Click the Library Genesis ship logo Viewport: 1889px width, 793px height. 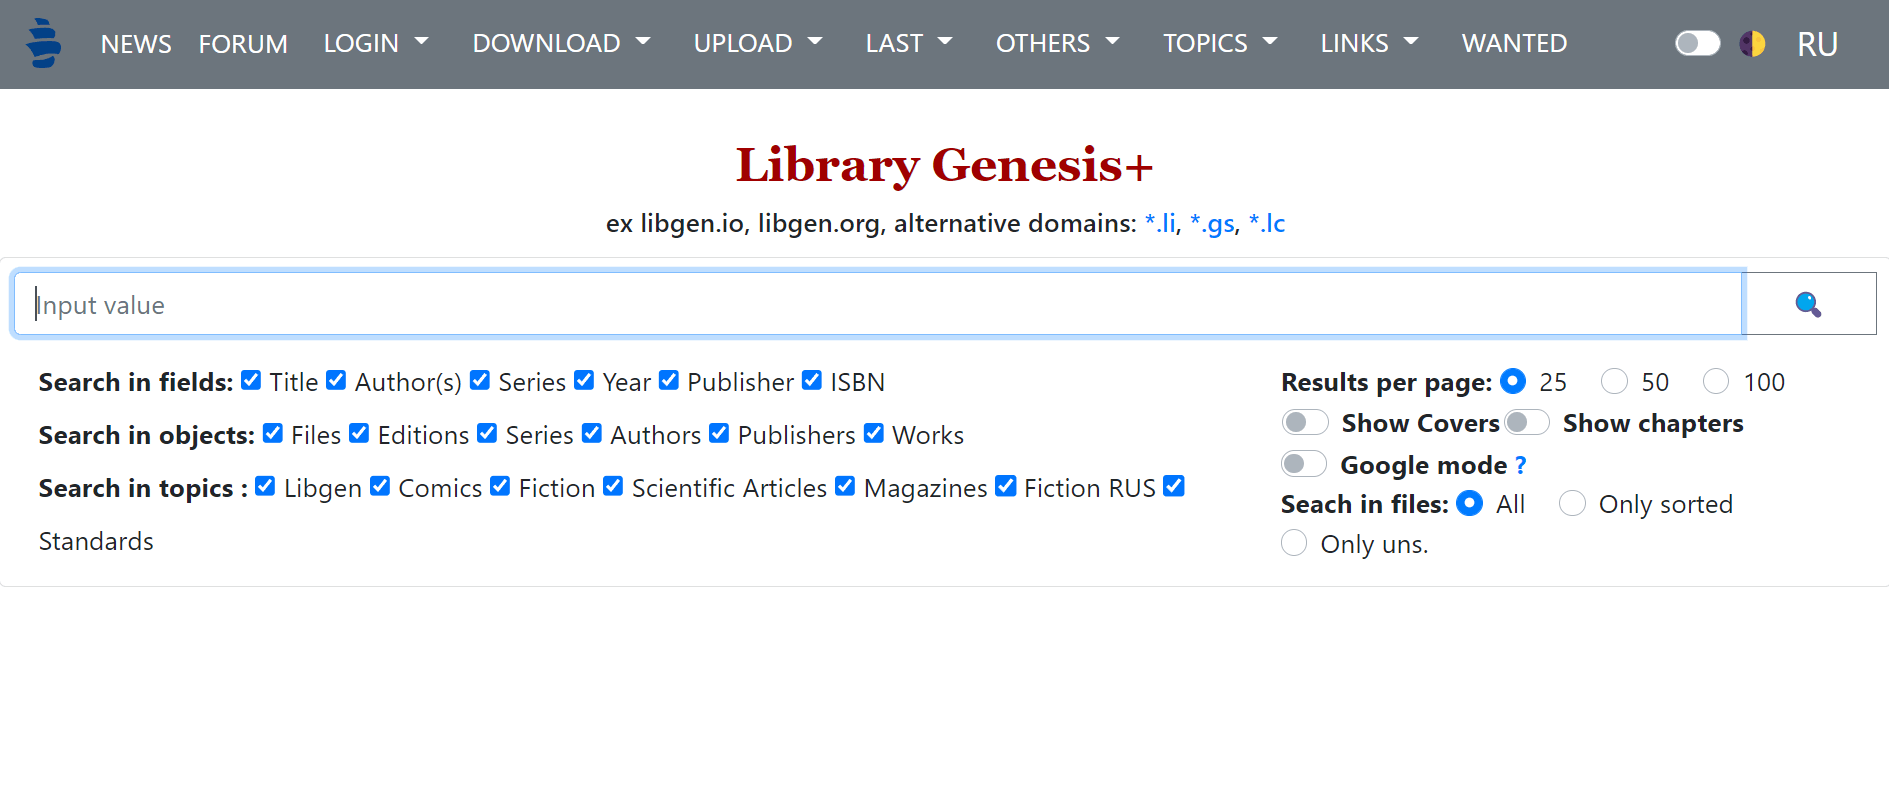42,44
